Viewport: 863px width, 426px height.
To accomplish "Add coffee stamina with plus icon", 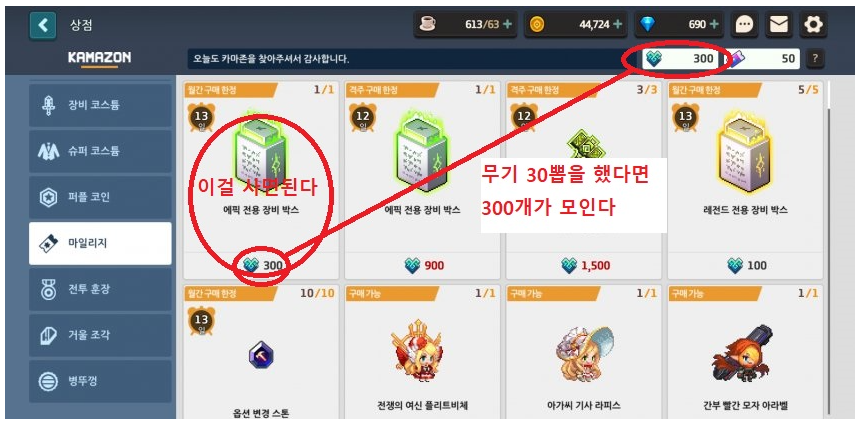I will tap(507, 24).
